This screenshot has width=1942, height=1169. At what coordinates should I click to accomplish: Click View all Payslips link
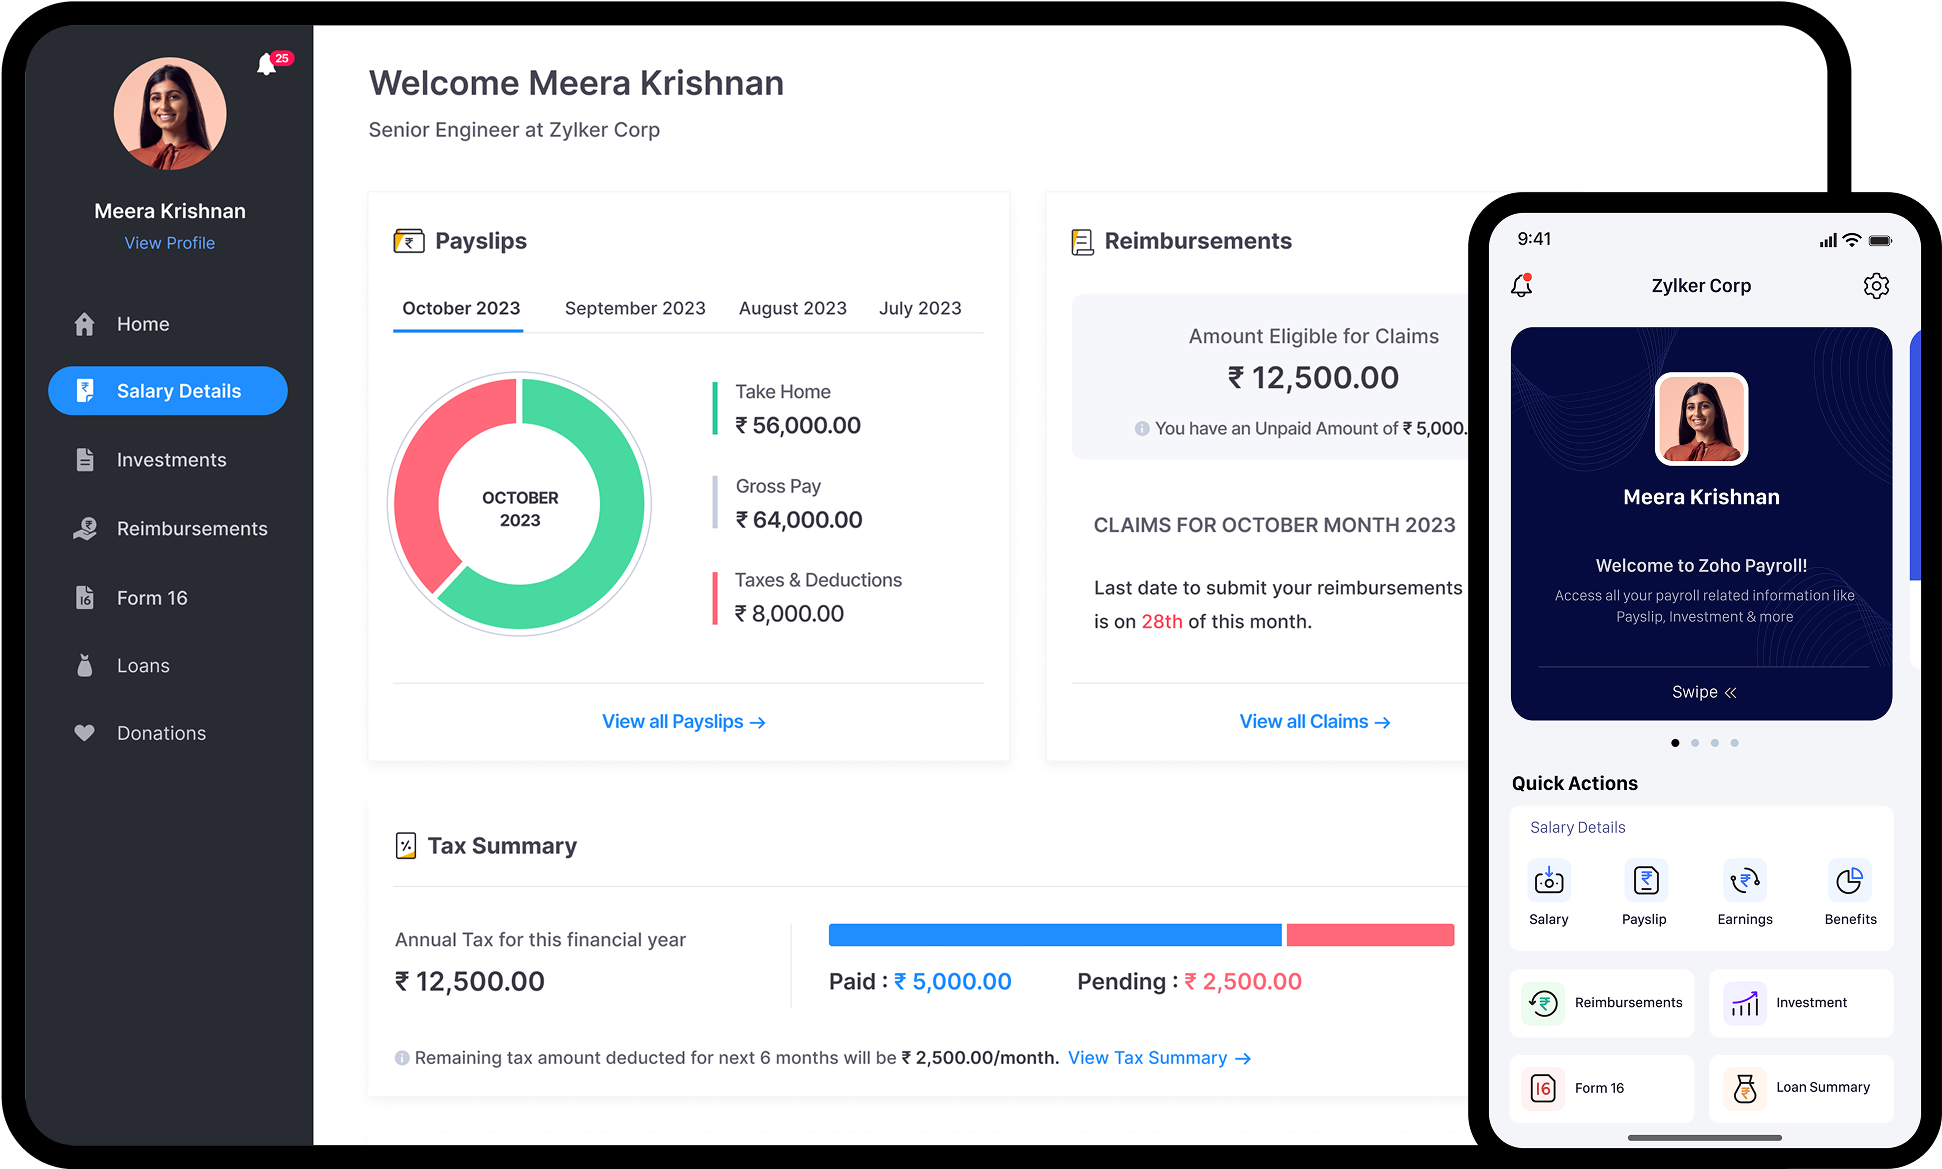(684, 721)
